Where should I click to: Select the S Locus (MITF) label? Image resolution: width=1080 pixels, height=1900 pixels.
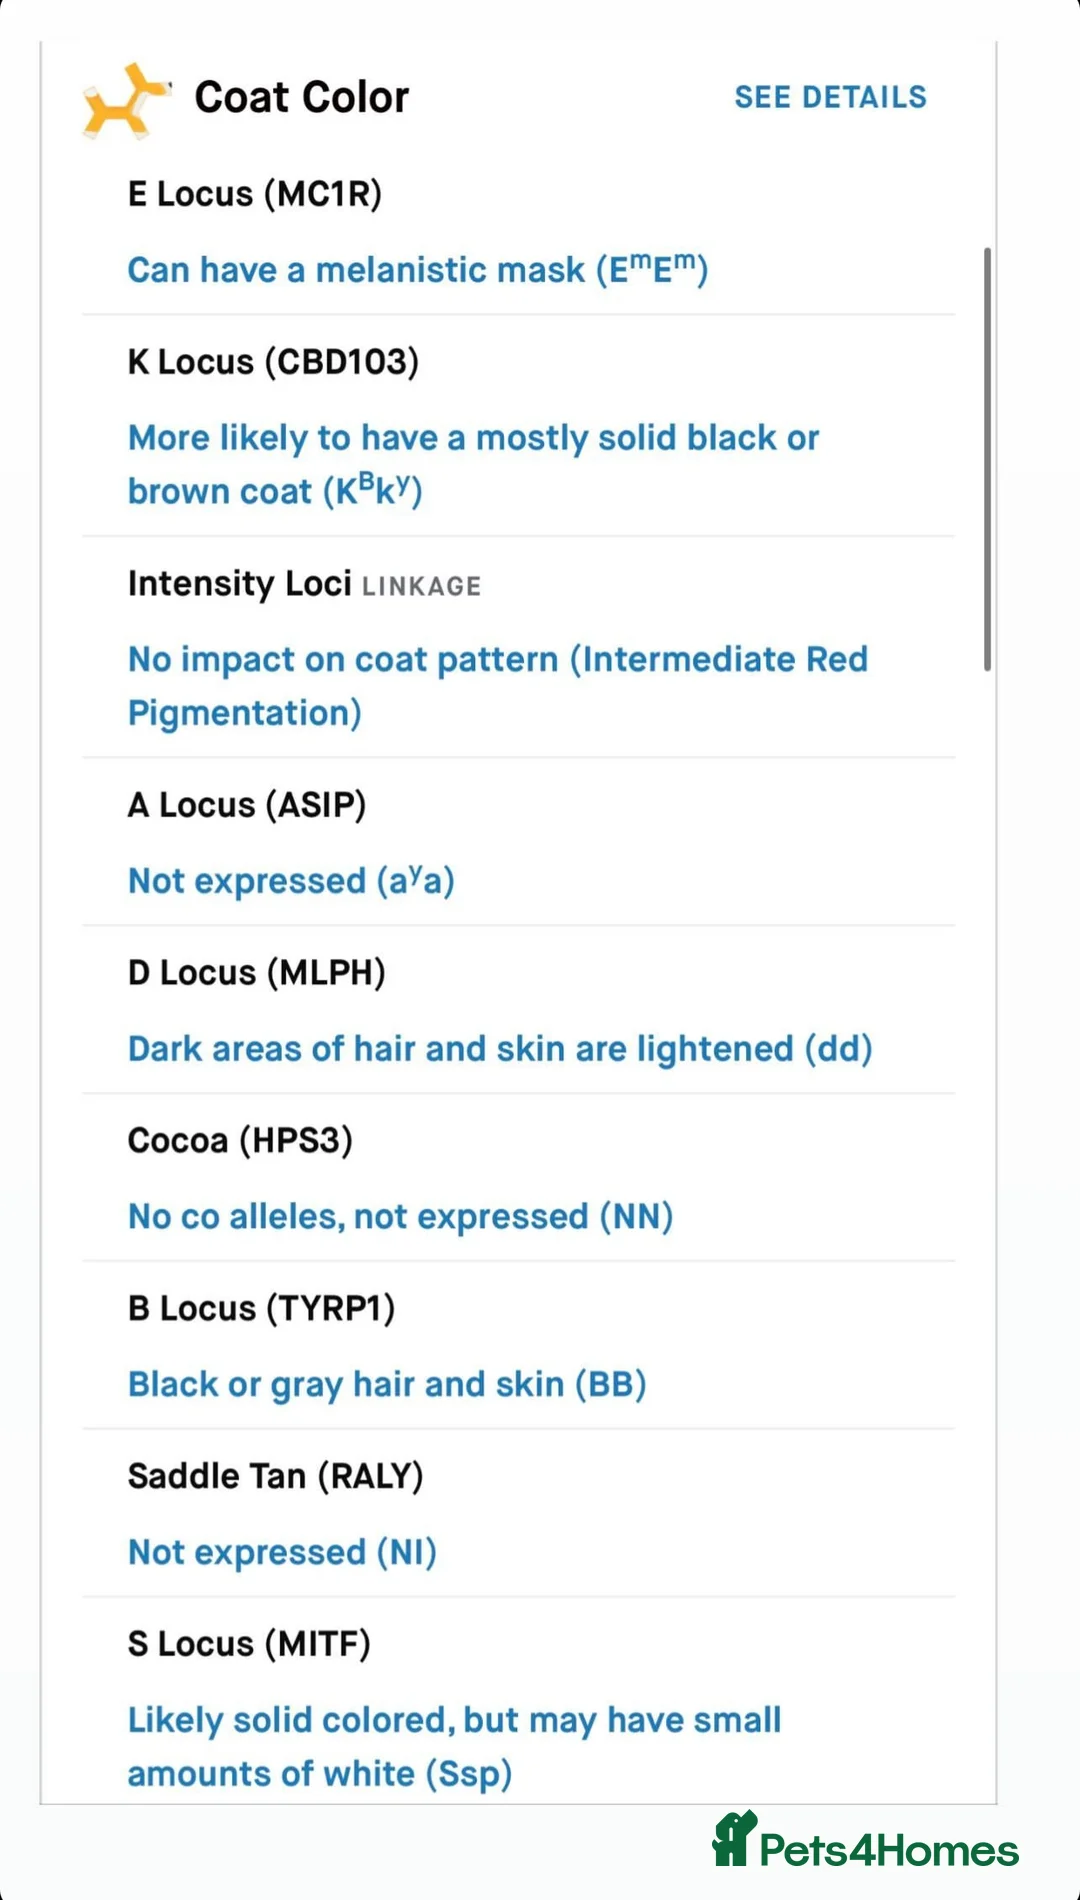click(249, 1644)
